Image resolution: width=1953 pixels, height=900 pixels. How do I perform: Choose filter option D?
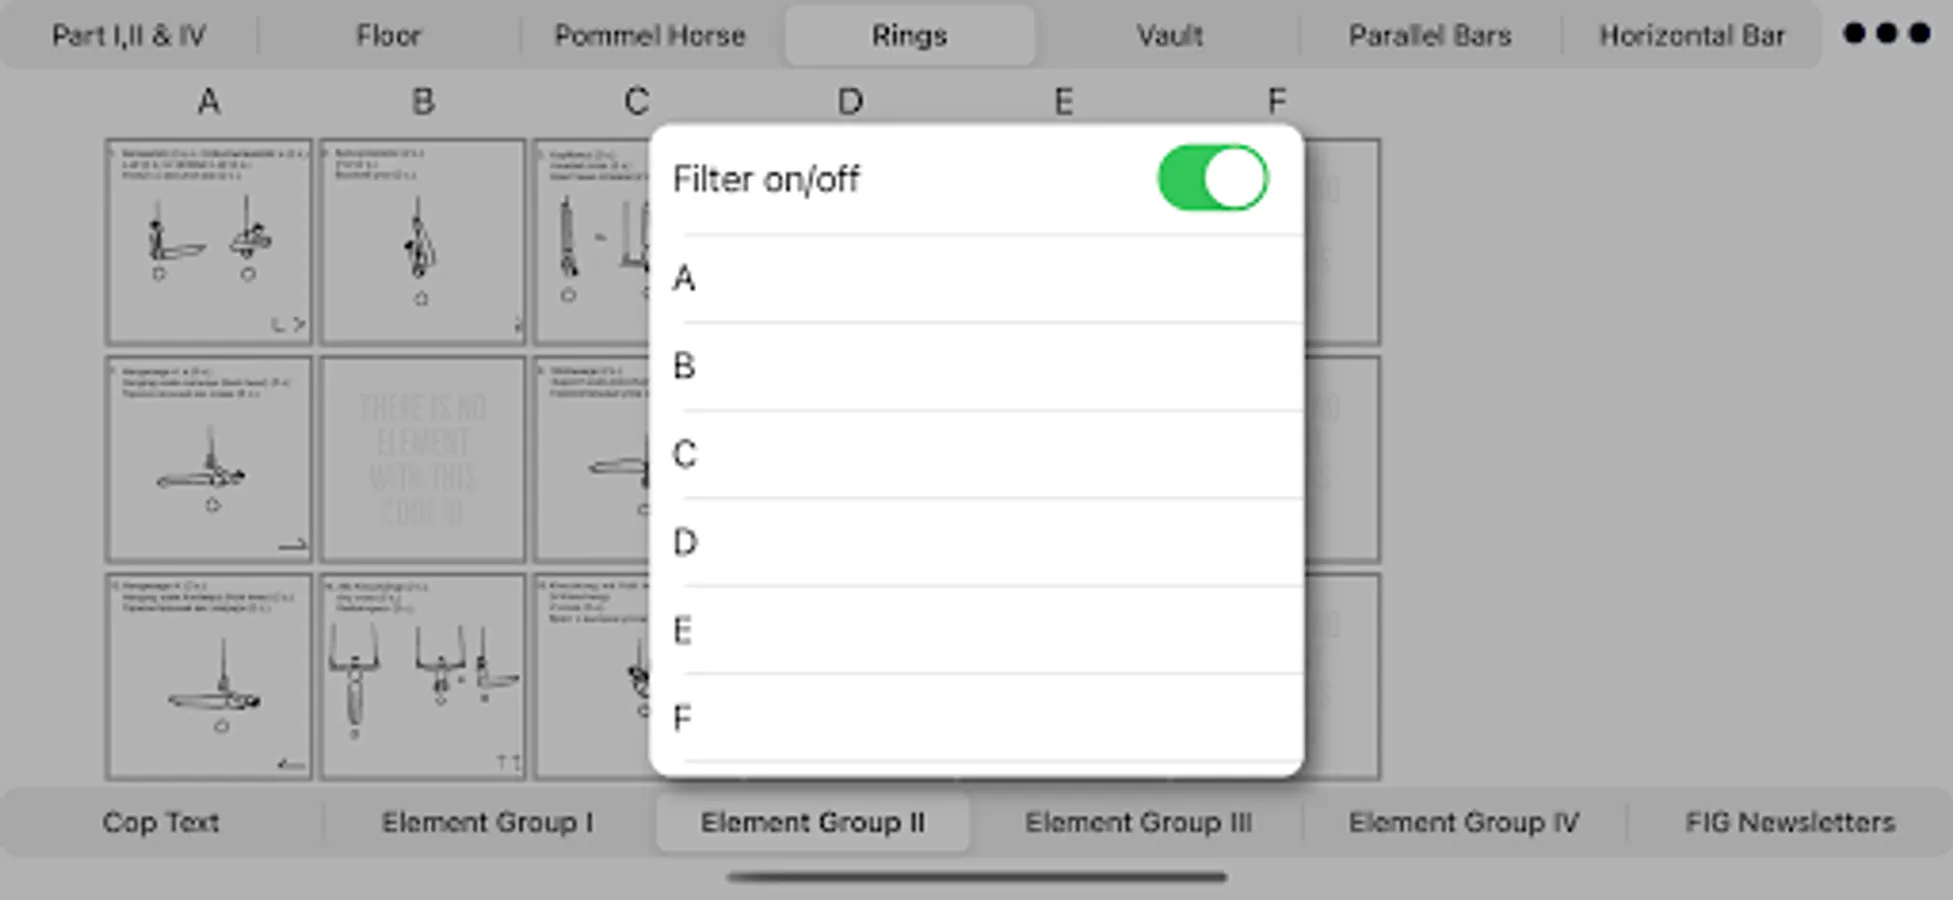[976, 542]
